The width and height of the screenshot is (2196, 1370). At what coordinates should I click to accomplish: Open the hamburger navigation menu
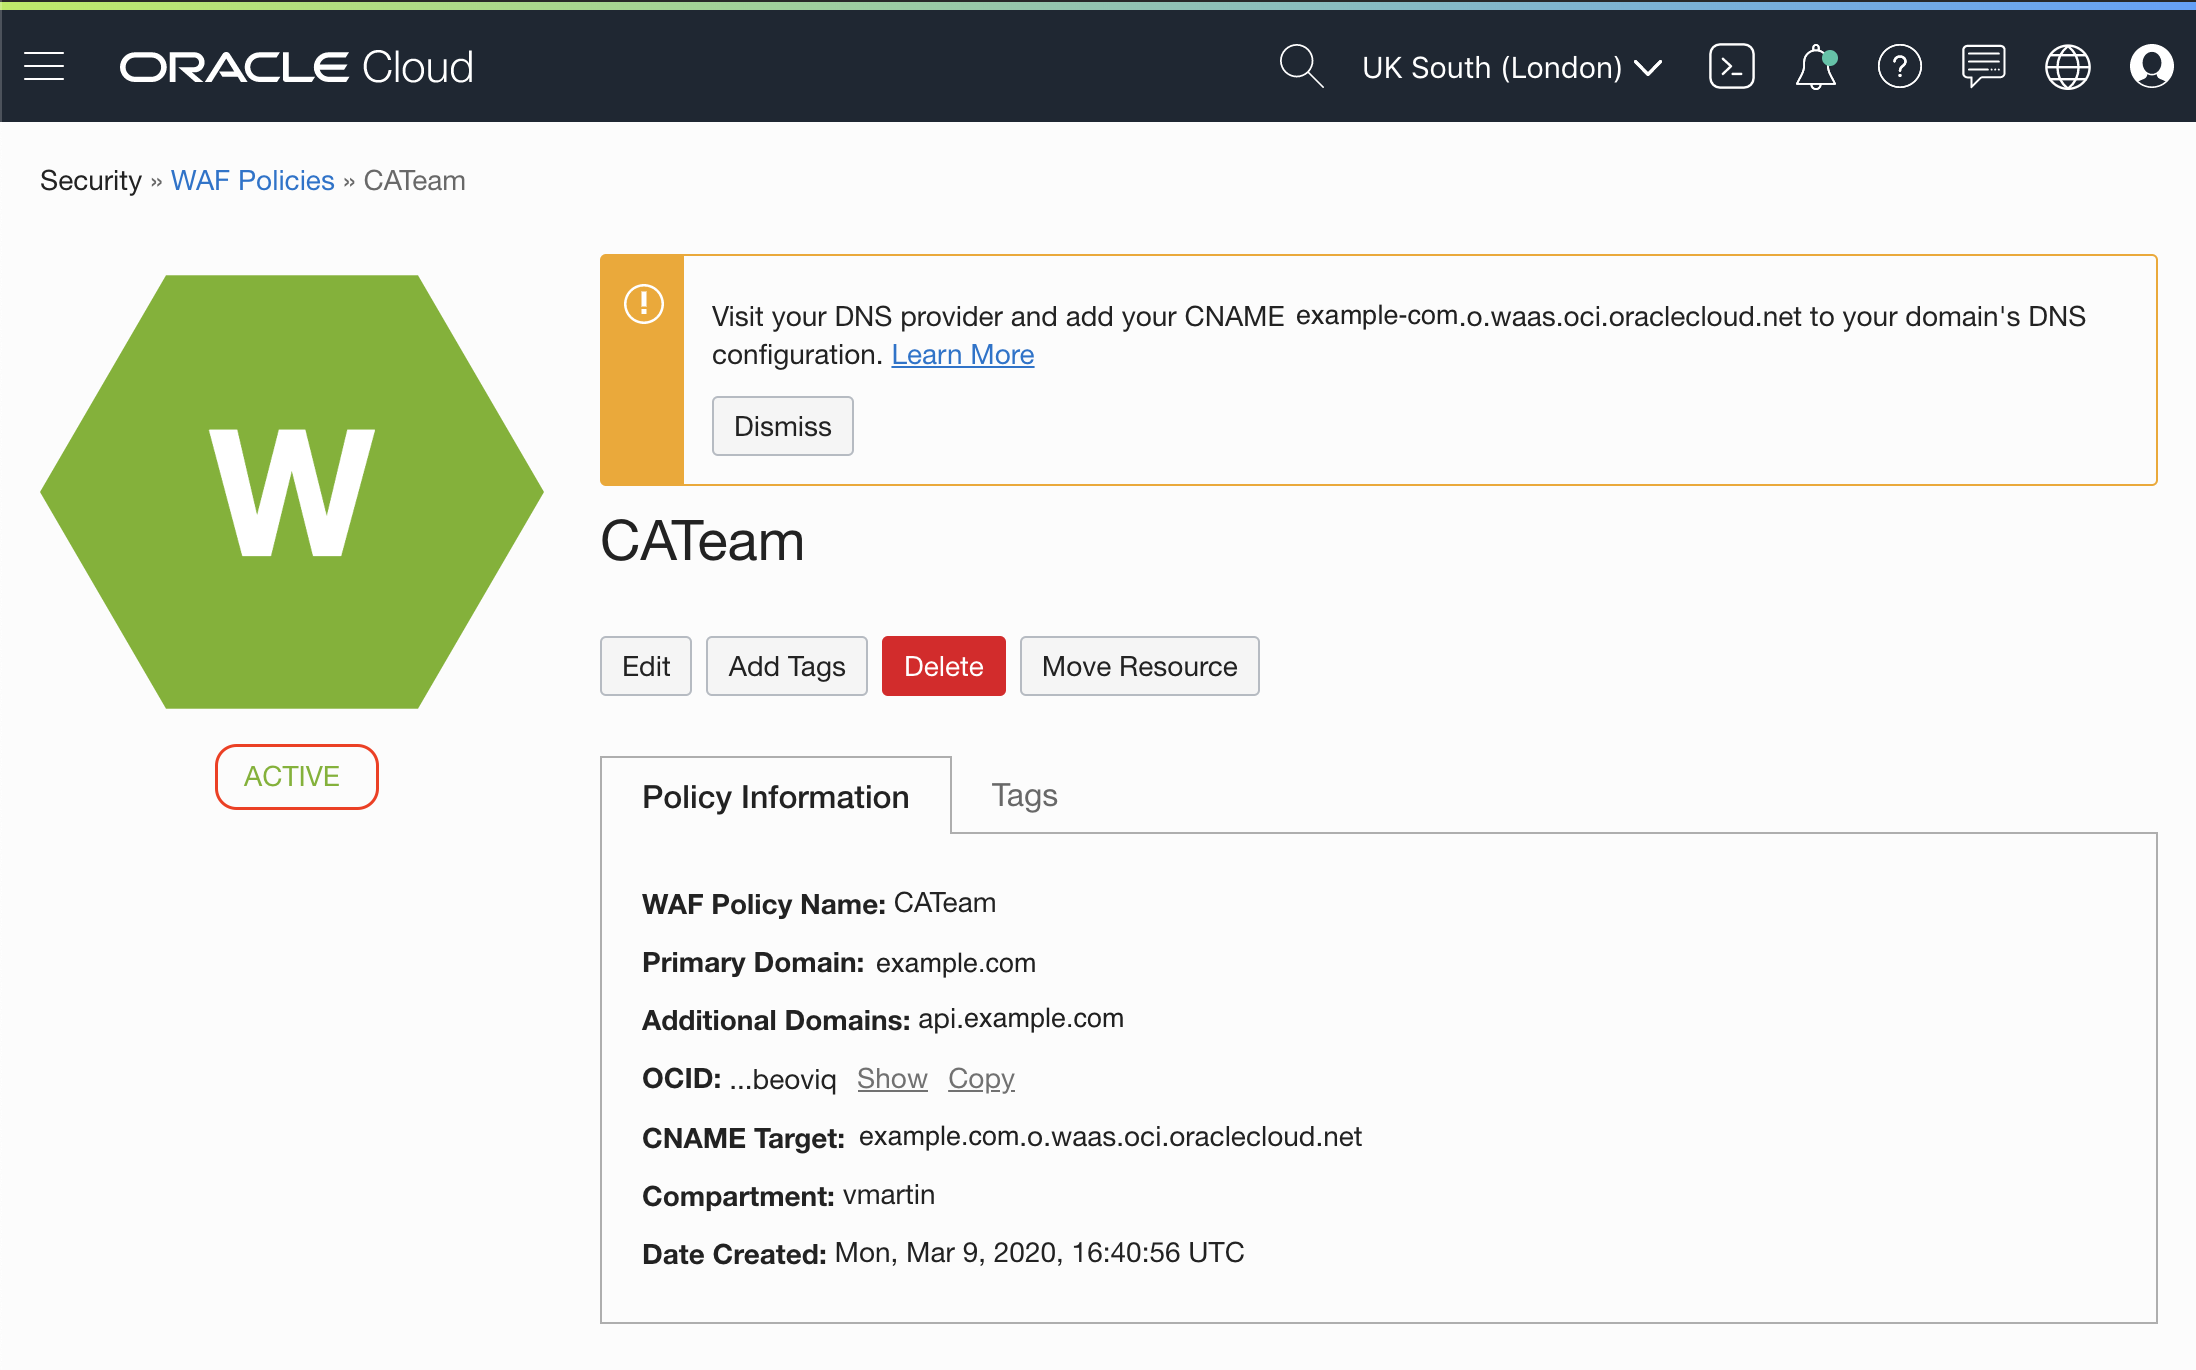tap(44, 67)
